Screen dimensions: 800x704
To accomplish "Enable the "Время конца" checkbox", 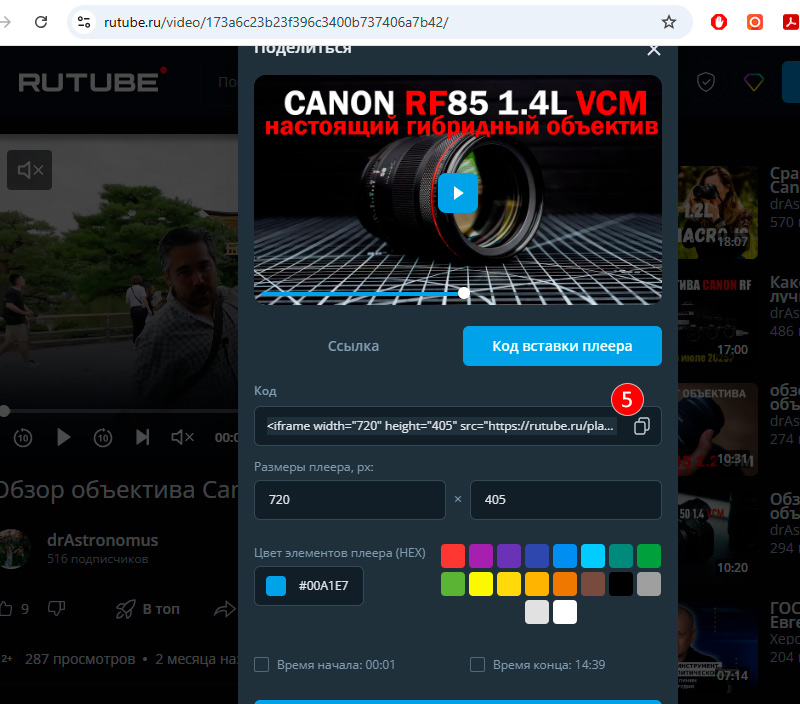I will [x=477, y=665].
